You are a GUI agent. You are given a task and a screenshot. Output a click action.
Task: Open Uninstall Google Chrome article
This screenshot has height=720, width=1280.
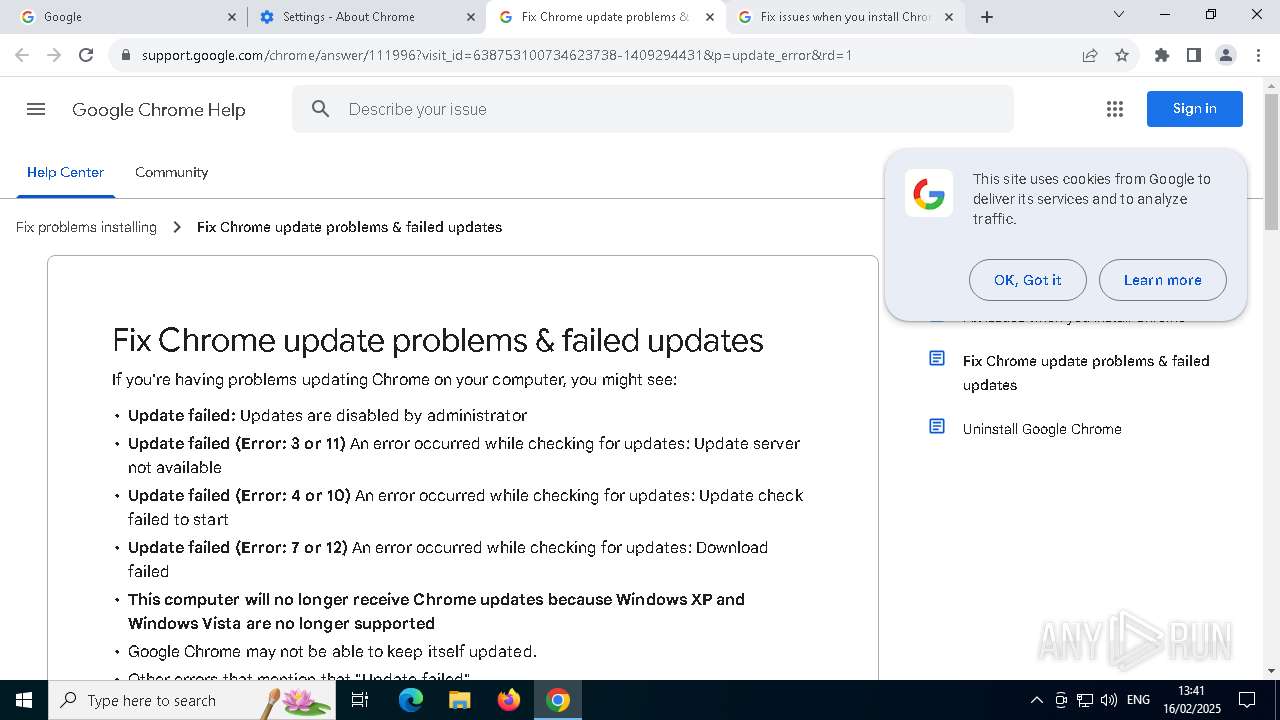1042,429
